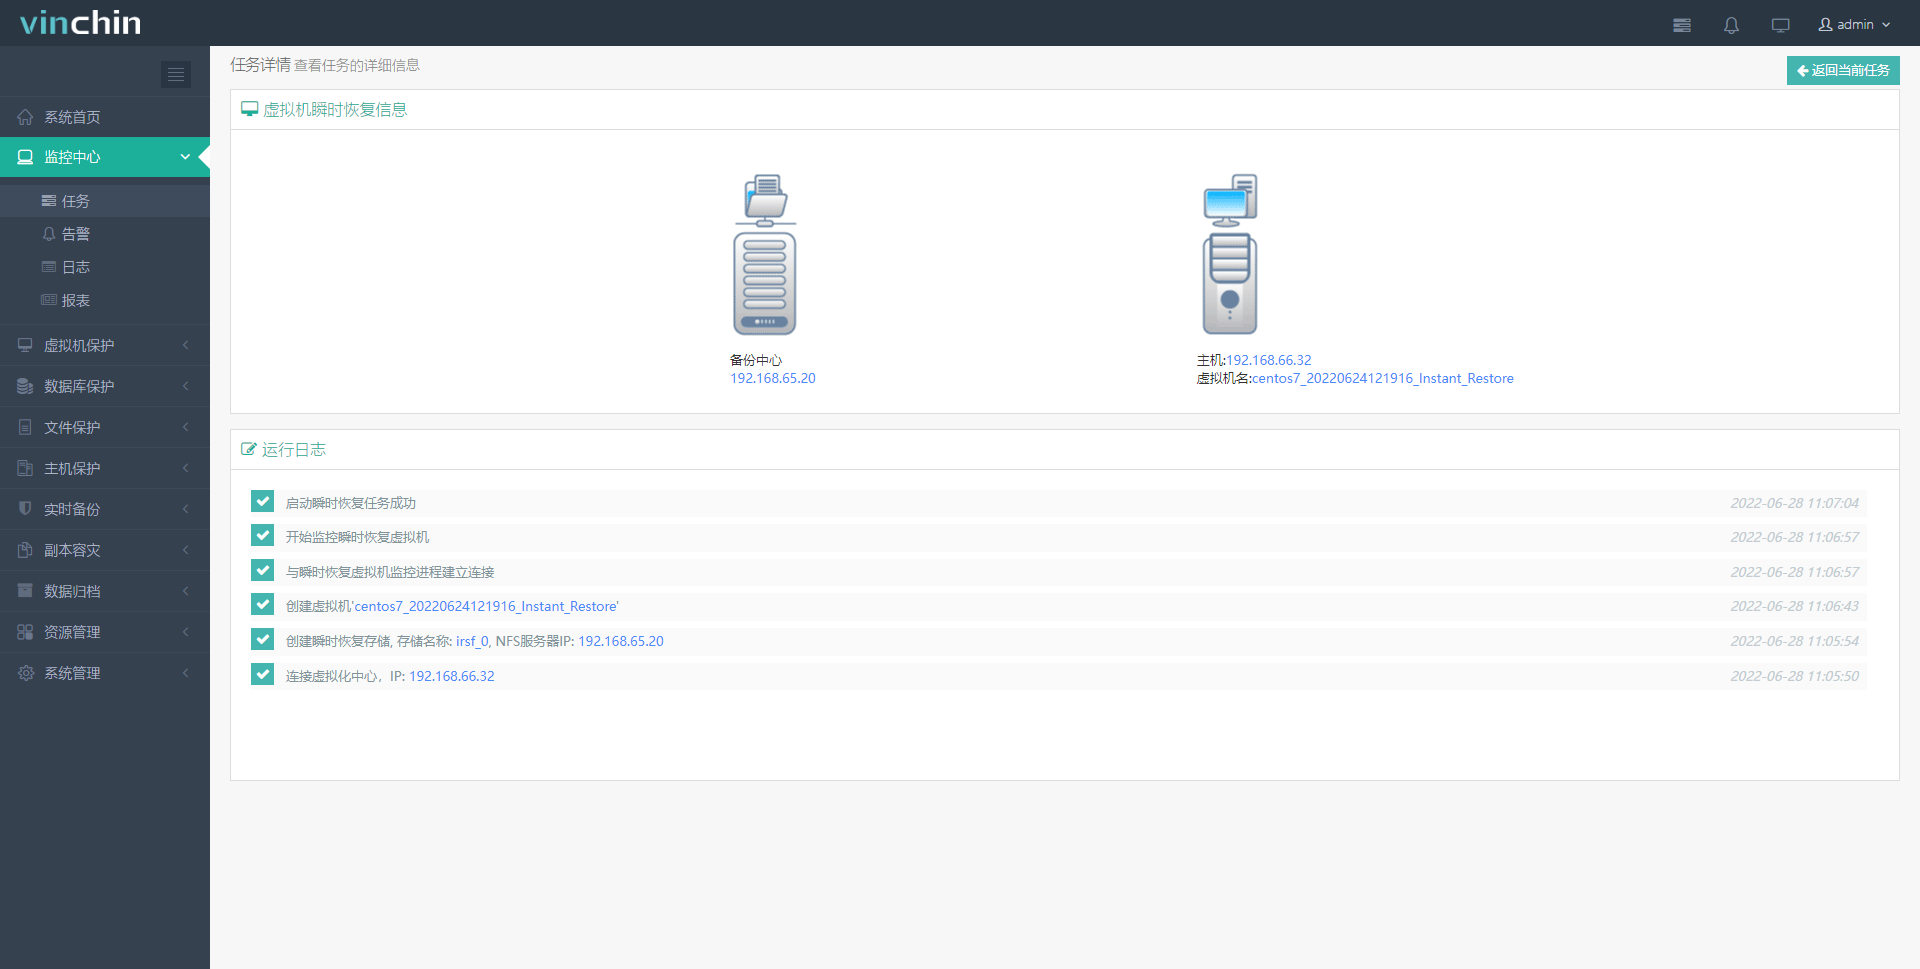Open the task list icon in top bar
The height and width of the screenshot is (969, 1920).
point(1682,25)
